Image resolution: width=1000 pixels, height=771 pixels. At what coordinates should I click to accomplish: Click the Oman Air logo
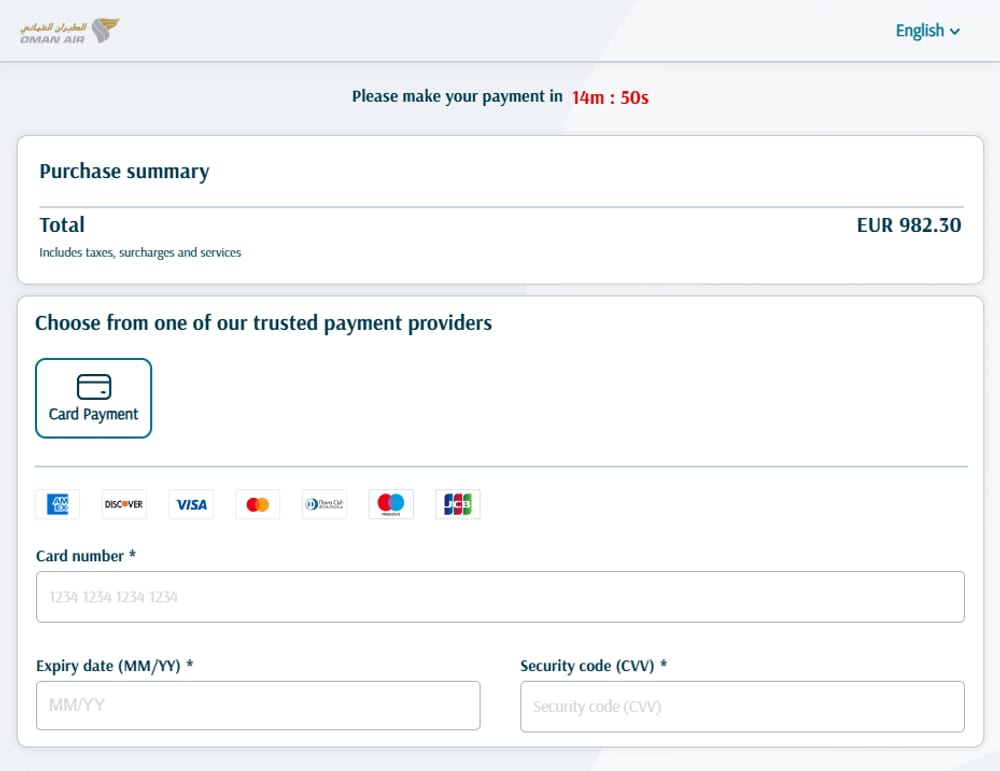(70, 31)
